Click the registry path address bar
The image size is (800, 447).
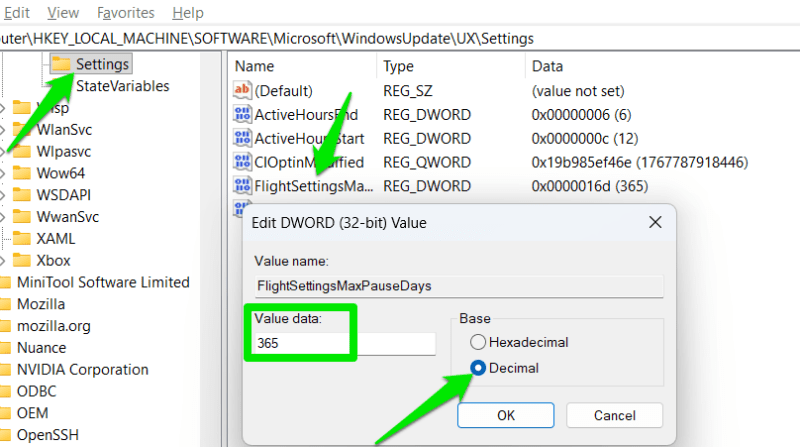tap(400, 38)
